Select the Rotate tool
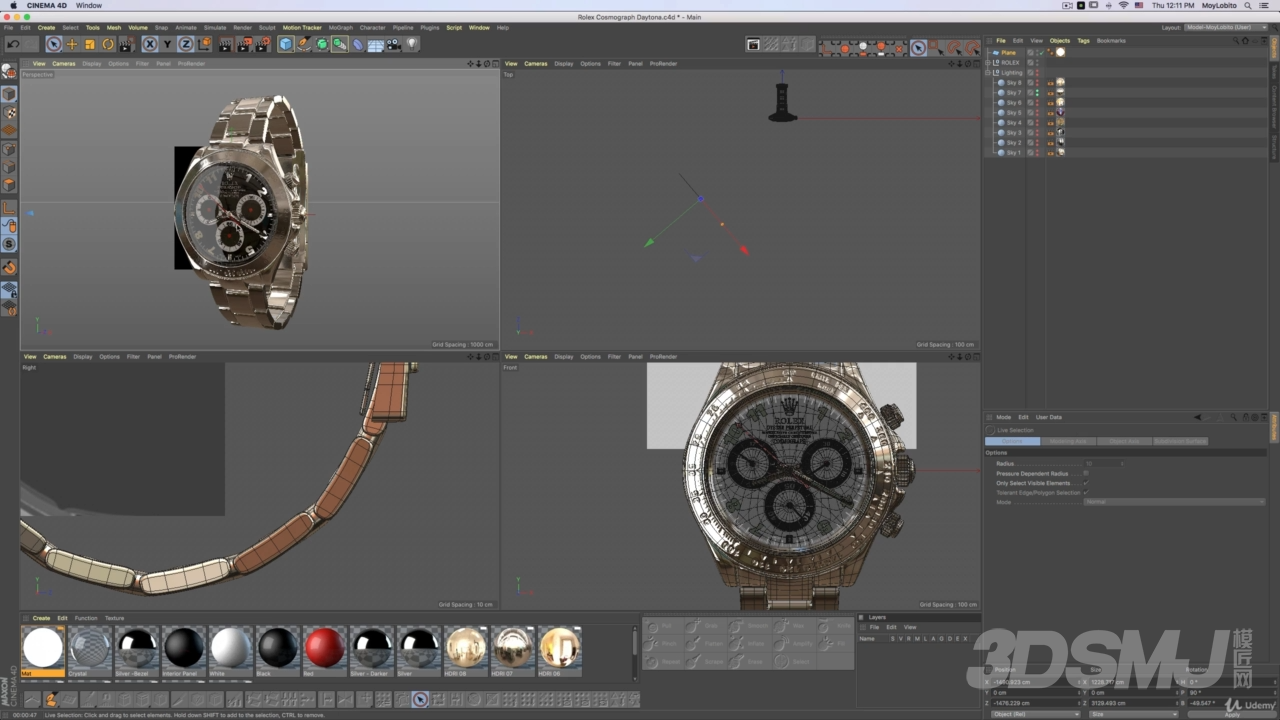 (x=108, y=44)
